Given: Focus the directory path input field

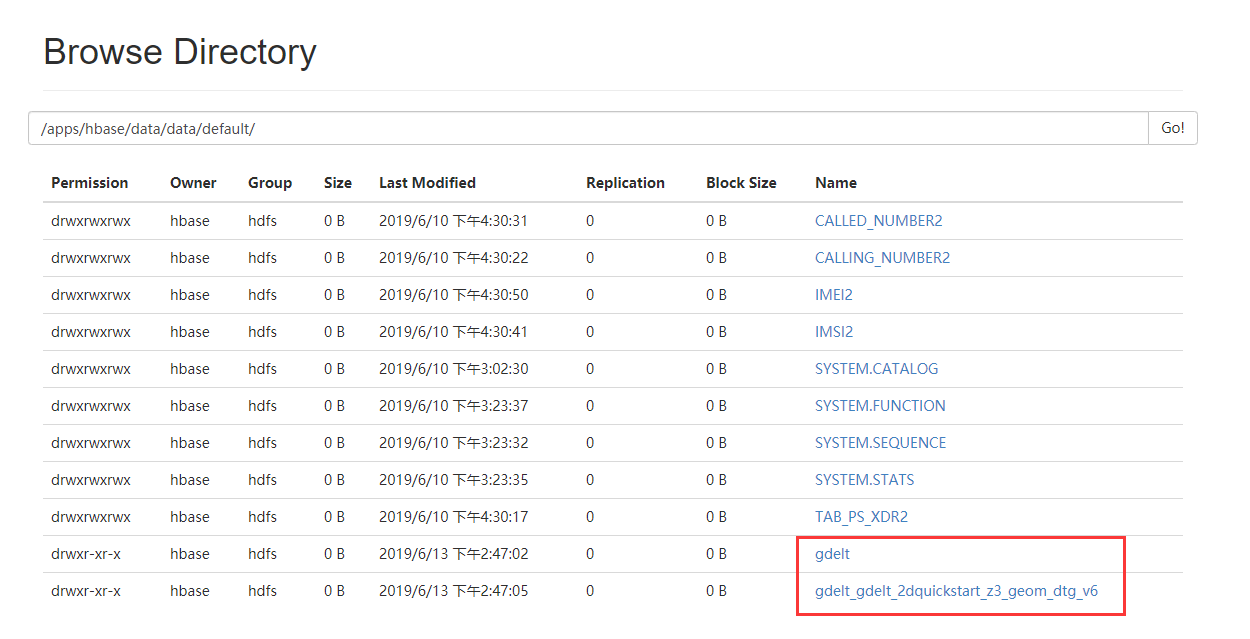Looking at the screenshot, I should click(x=588, y=129).
